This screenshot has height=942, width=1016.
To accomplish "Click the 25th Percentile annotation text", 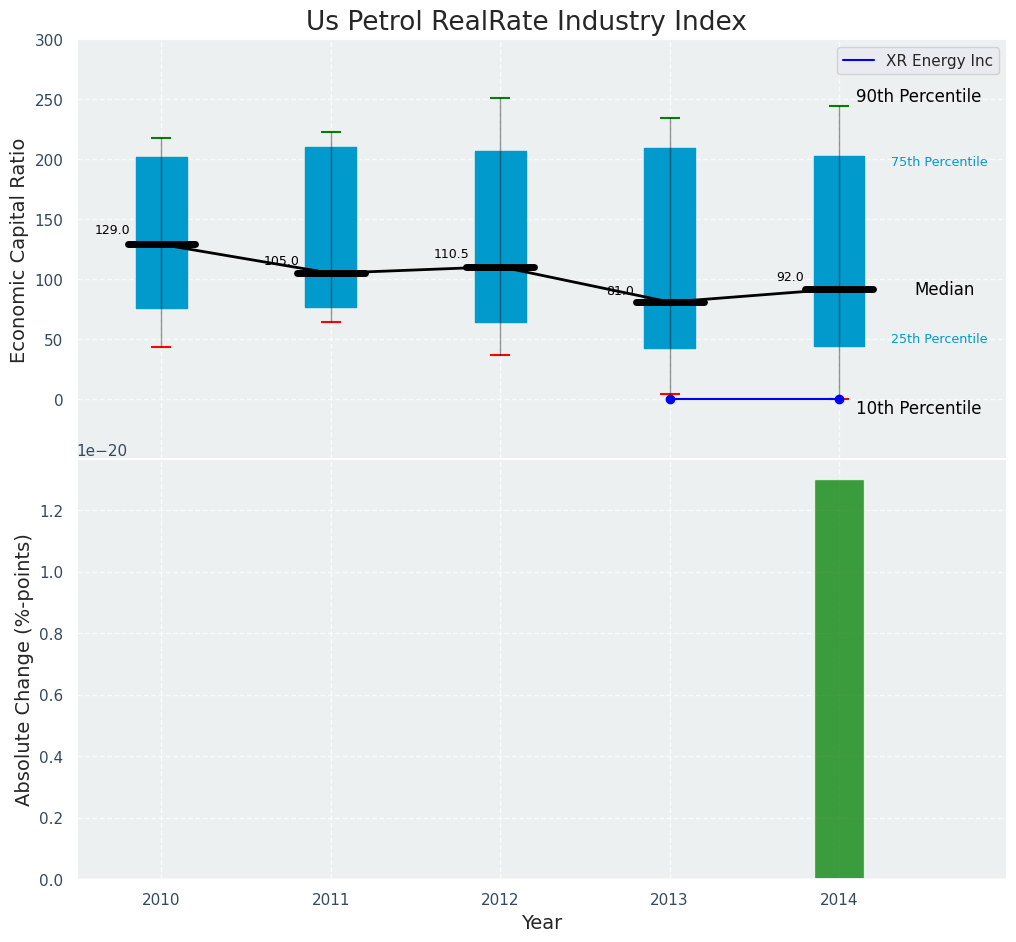I will [x=939, y=339].
